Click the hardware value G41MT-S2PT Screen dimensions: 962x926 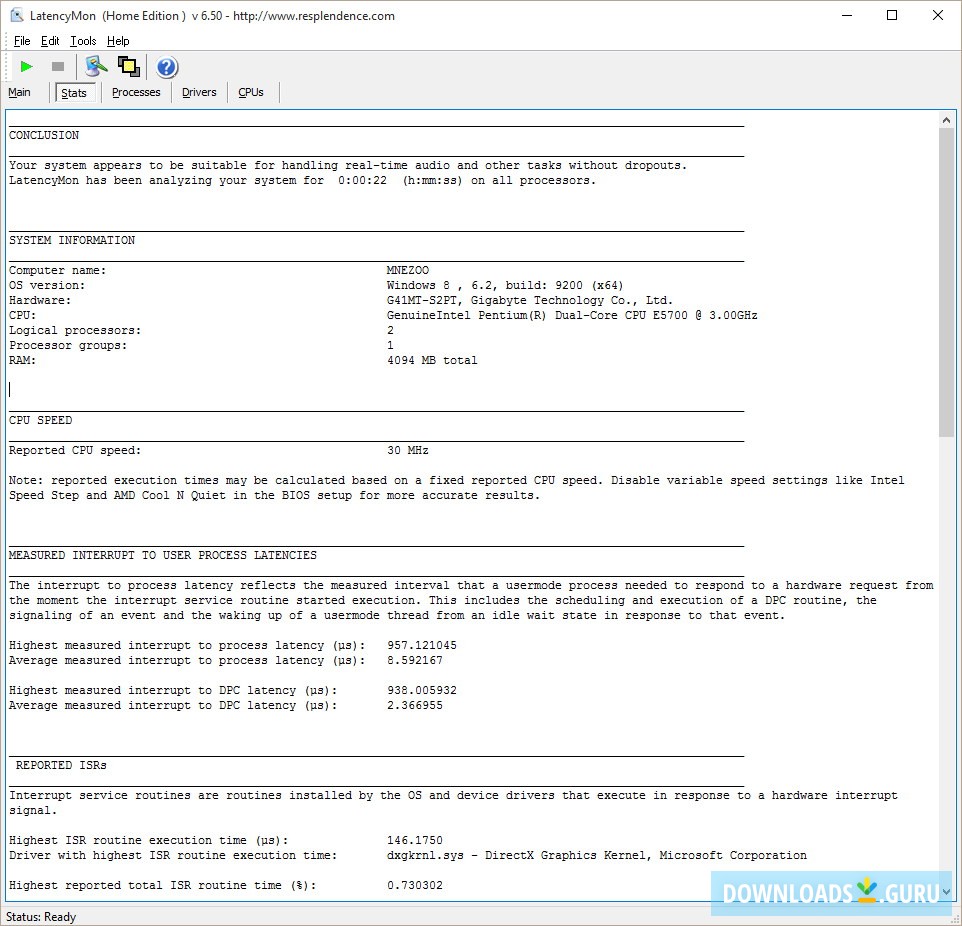click(529, 300)
